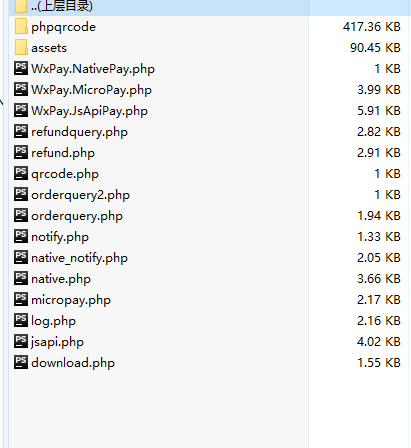Click the parent directory folder icon
Image resolution: width=411 pixels, height=448 pixels.
(21, 6)
